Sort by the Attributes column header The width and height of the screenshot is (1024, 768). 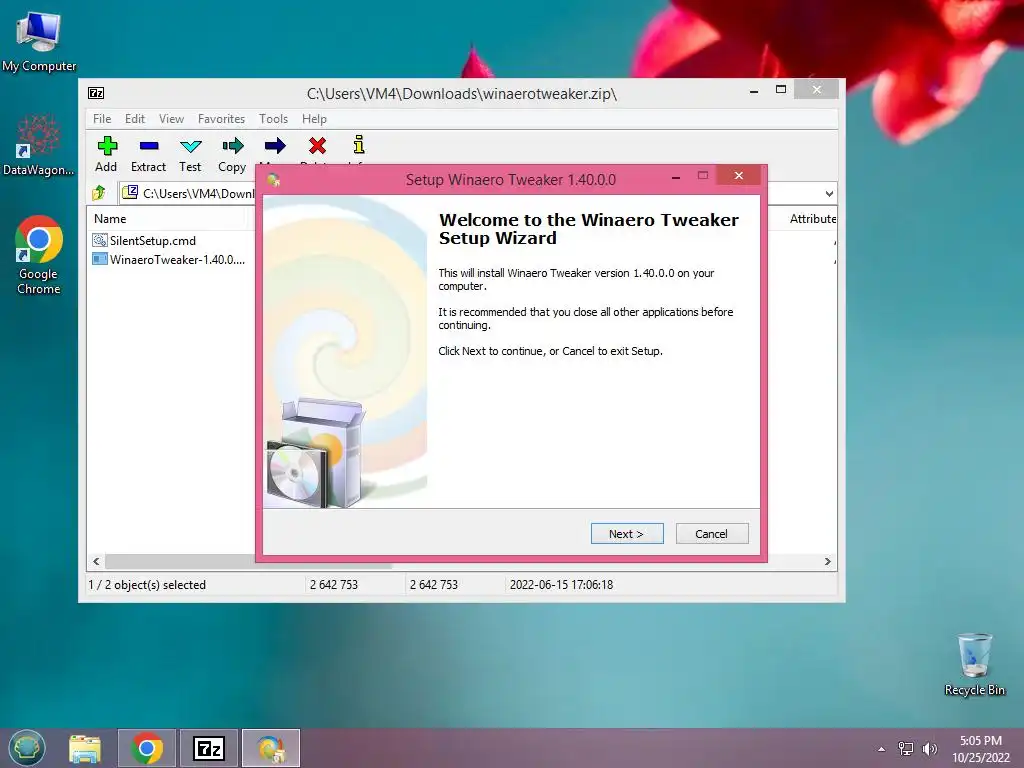[x=812, y=219]
